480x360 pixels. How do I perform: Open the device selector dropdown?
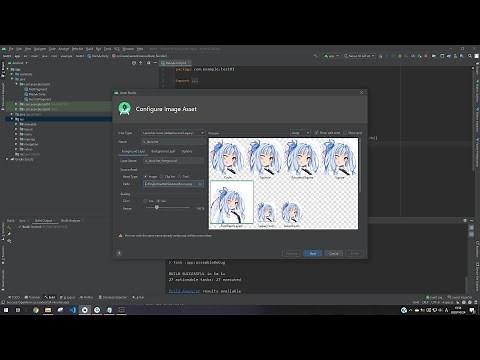point(359,56)
